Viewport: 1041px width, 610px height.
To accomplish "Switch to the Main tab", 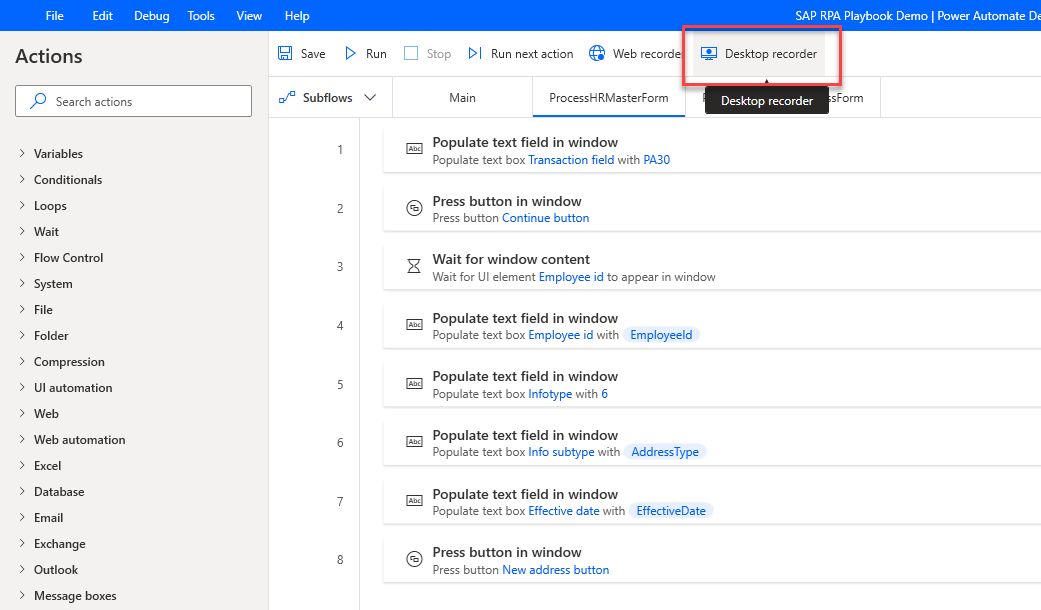I will pos(462,98).
